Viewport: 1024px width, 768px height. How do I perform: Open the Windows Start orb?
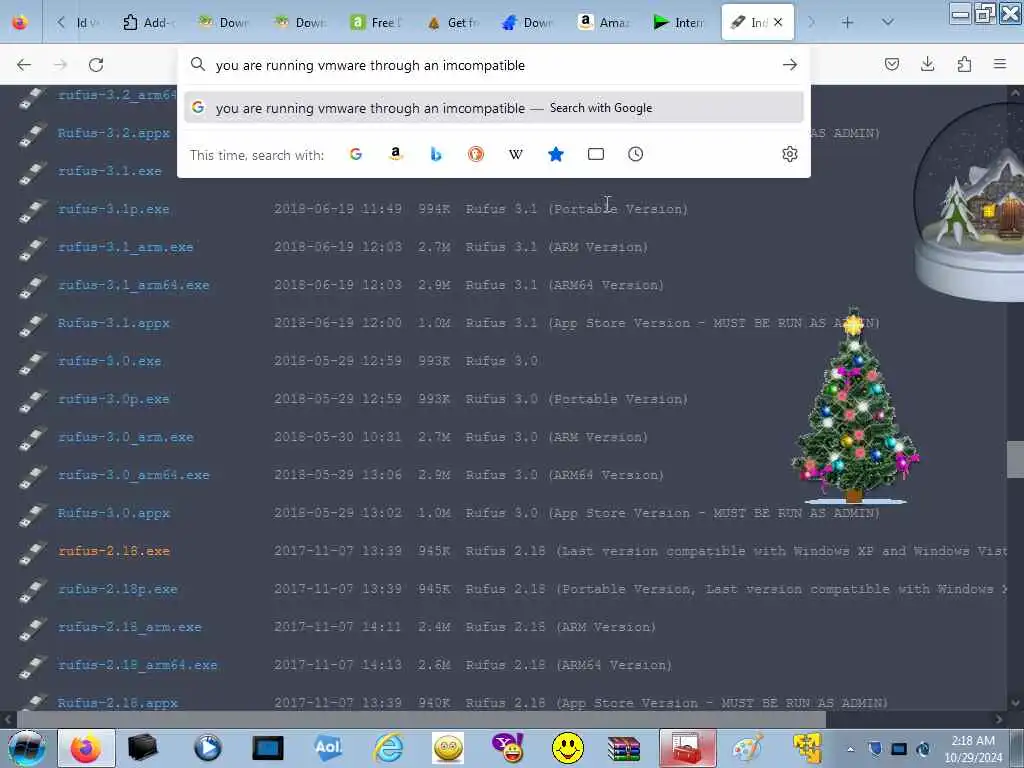pyautogui.click(x=26, y=748)
